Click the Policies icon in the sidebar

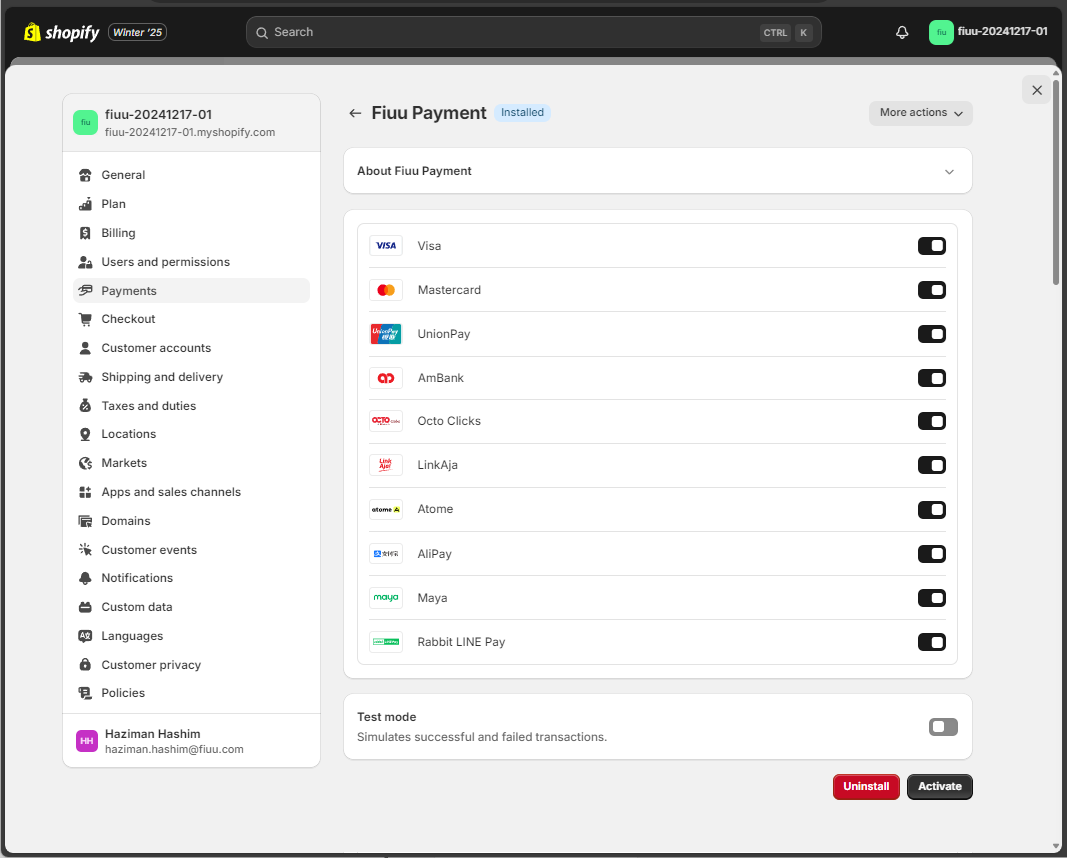(85, 693)
